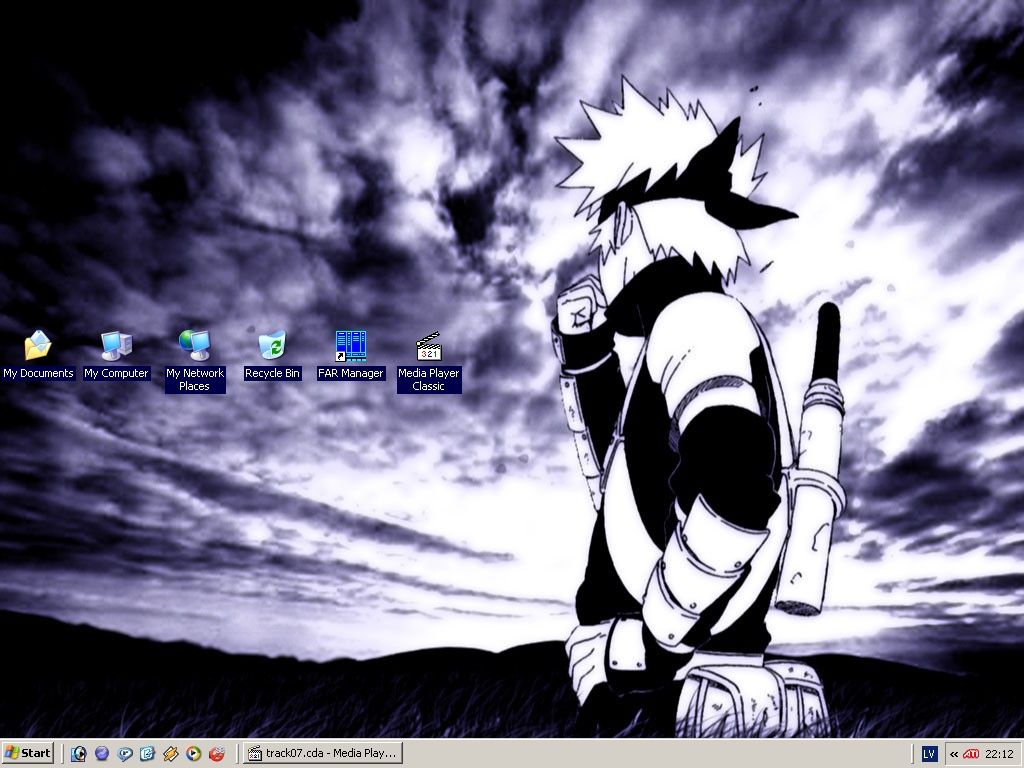Click the 22:12 system clock
Viewport: 1024px width, 768px height.
[999, 754]
